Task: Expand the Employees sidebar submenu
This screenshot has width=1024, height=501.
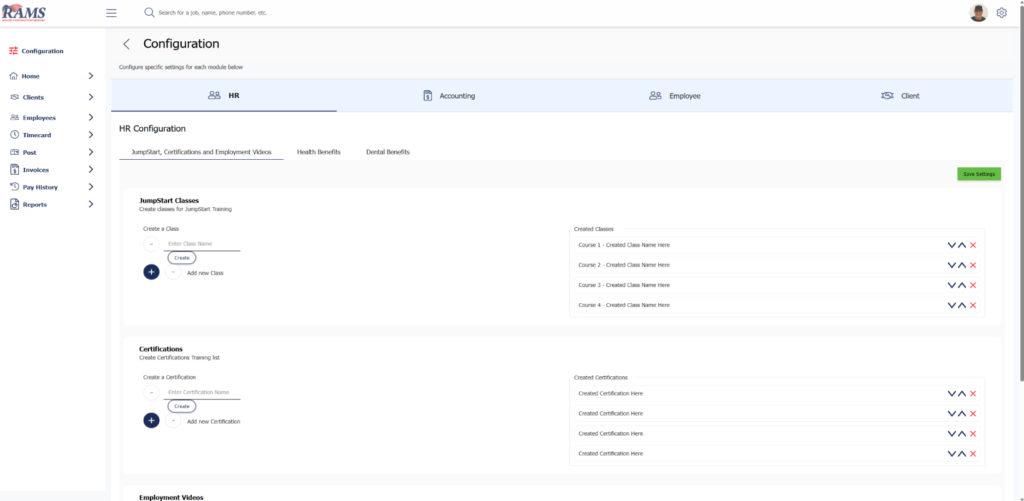Action: [90, 117]
